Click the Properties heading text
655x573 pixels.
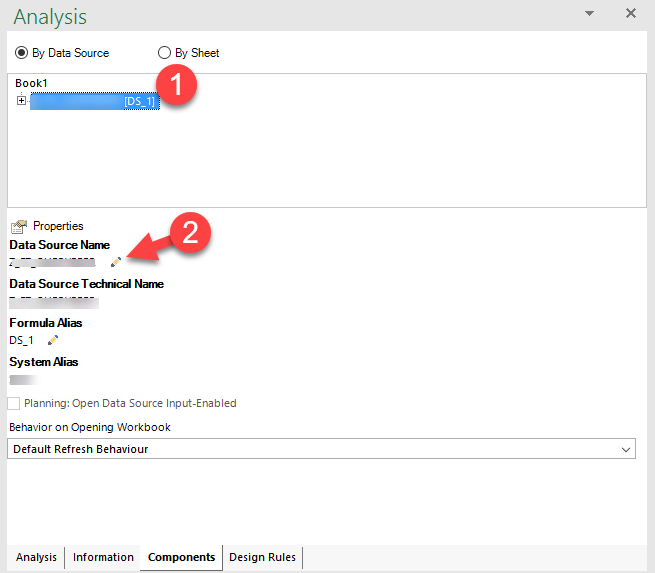click(58, 226)
